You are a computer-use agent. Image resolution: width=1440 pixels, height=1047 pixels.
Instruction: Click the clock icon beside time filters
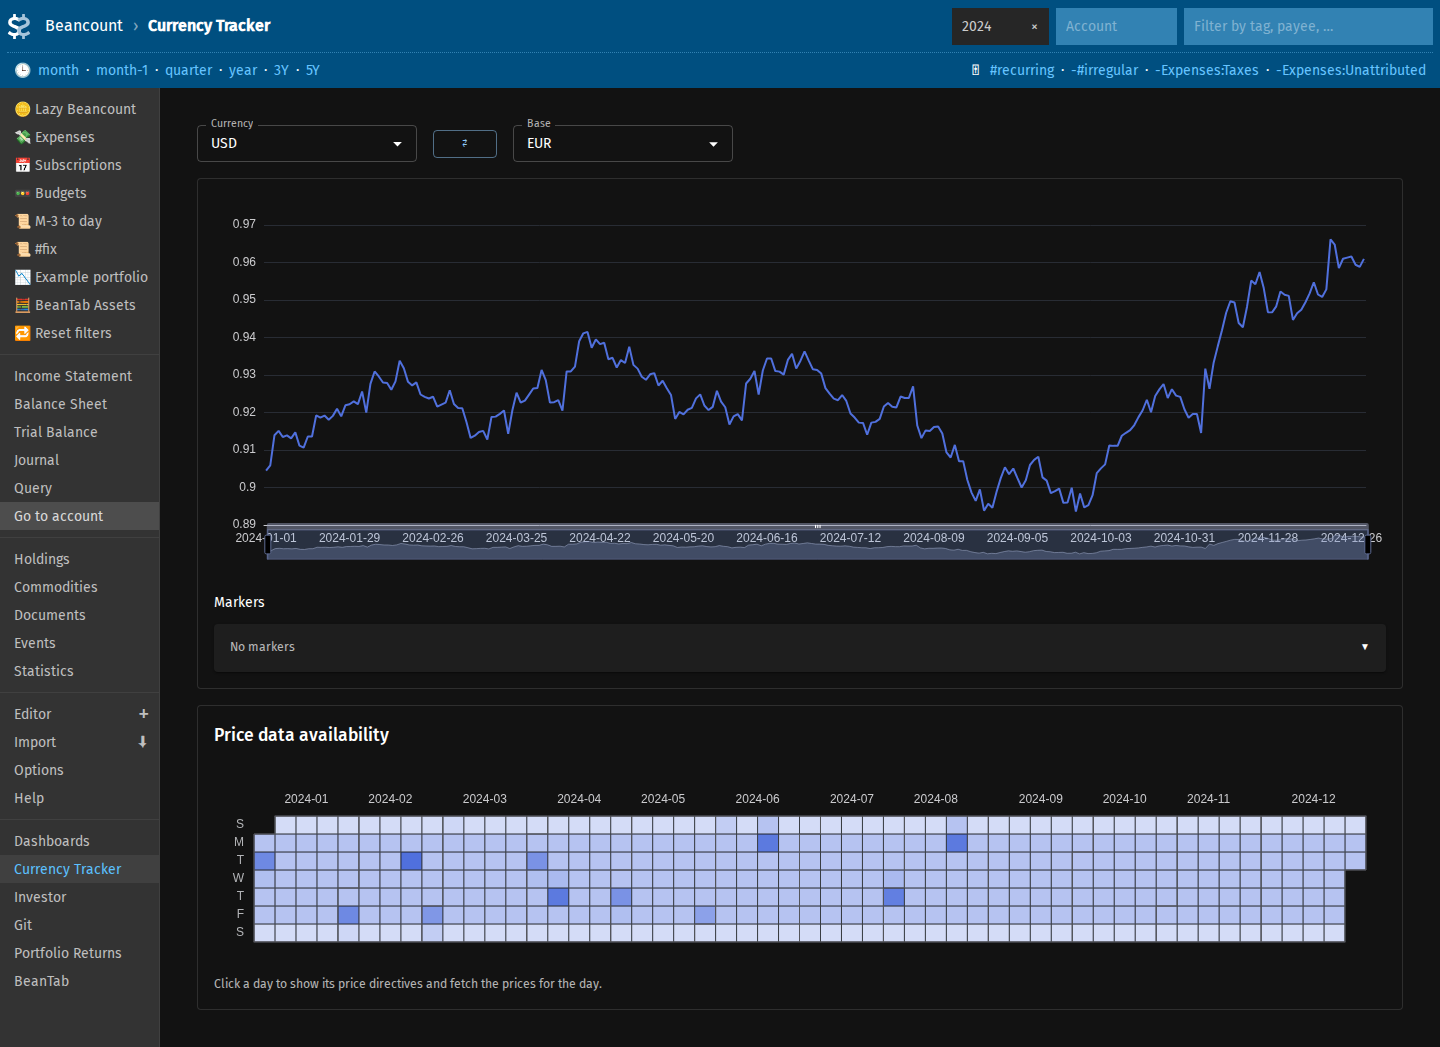tap(22, 70)
